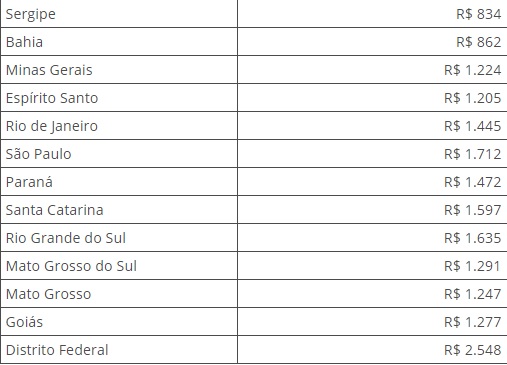Click the R$ 1.597 value

472,210
